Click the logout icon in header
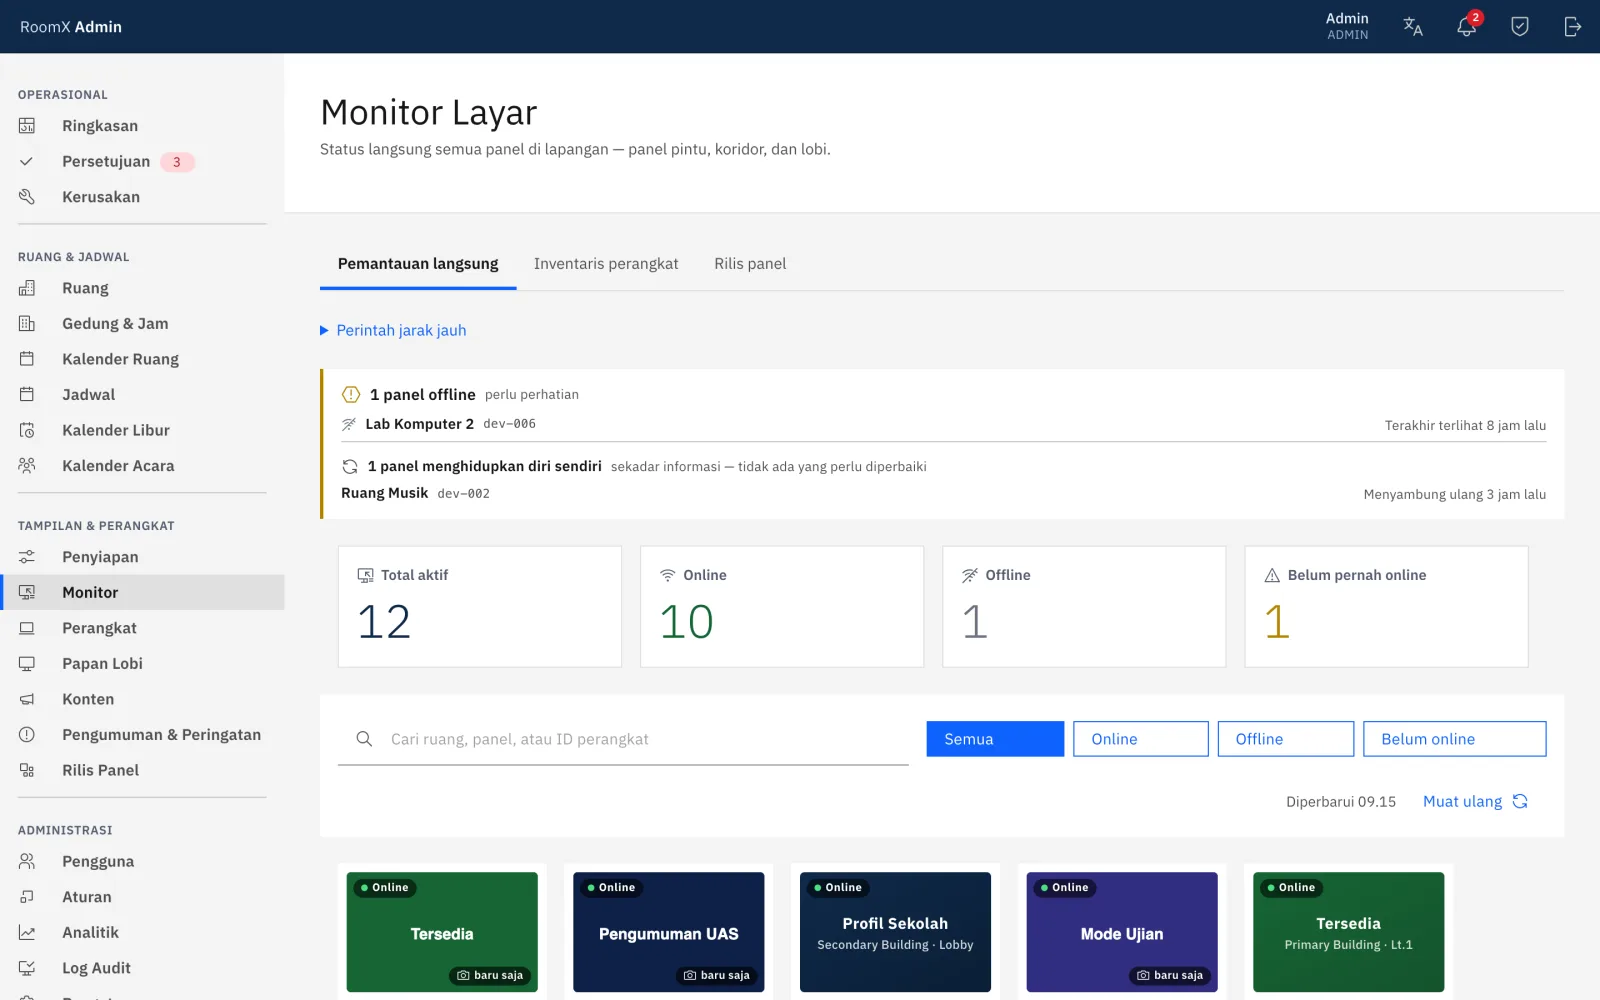 tap(1573, 27)
